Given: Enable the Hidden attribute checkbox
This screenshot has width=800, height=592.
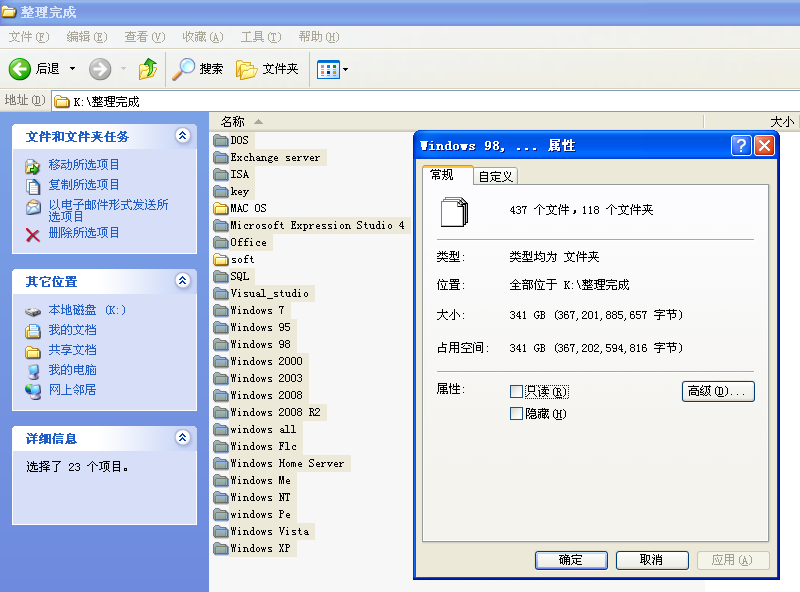Looking at the screenshot, I should click(x=517, y=414).
